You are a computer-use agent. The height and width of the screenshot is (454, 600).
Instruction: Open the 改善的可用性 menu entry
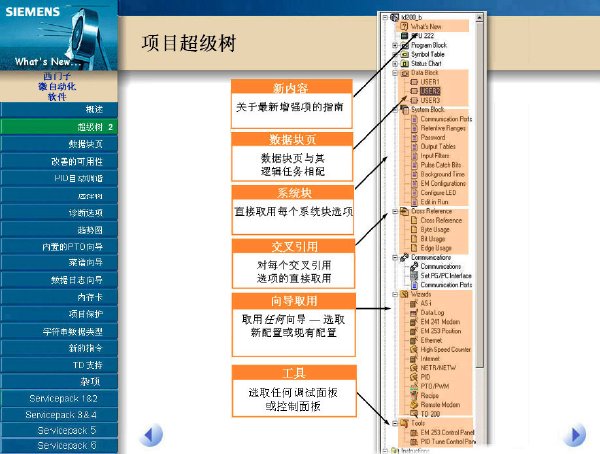(x=59, y=161)
